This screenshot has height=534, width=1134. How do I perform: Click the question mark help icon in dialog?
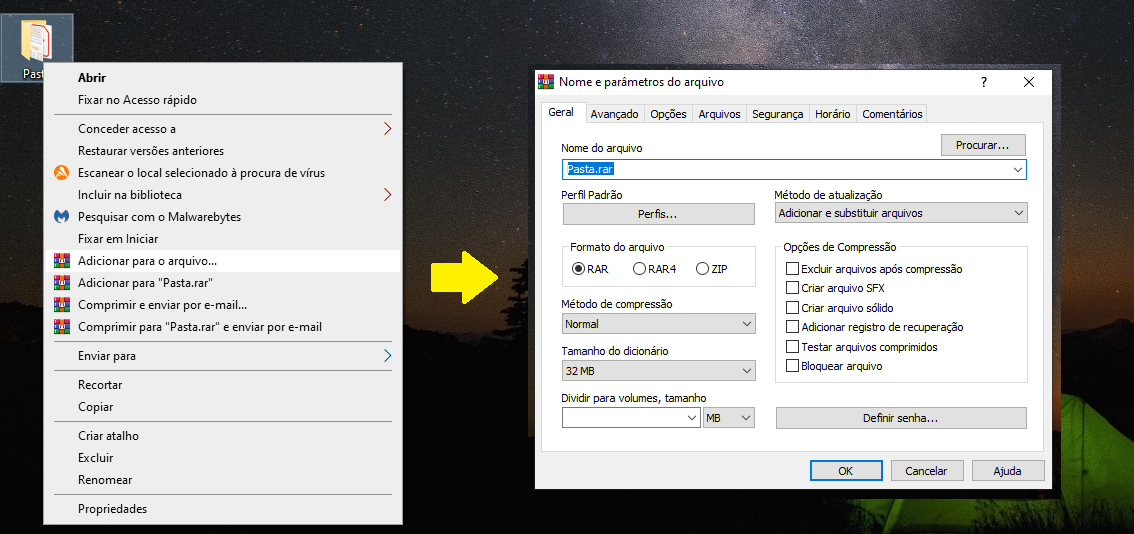[984, 82]
